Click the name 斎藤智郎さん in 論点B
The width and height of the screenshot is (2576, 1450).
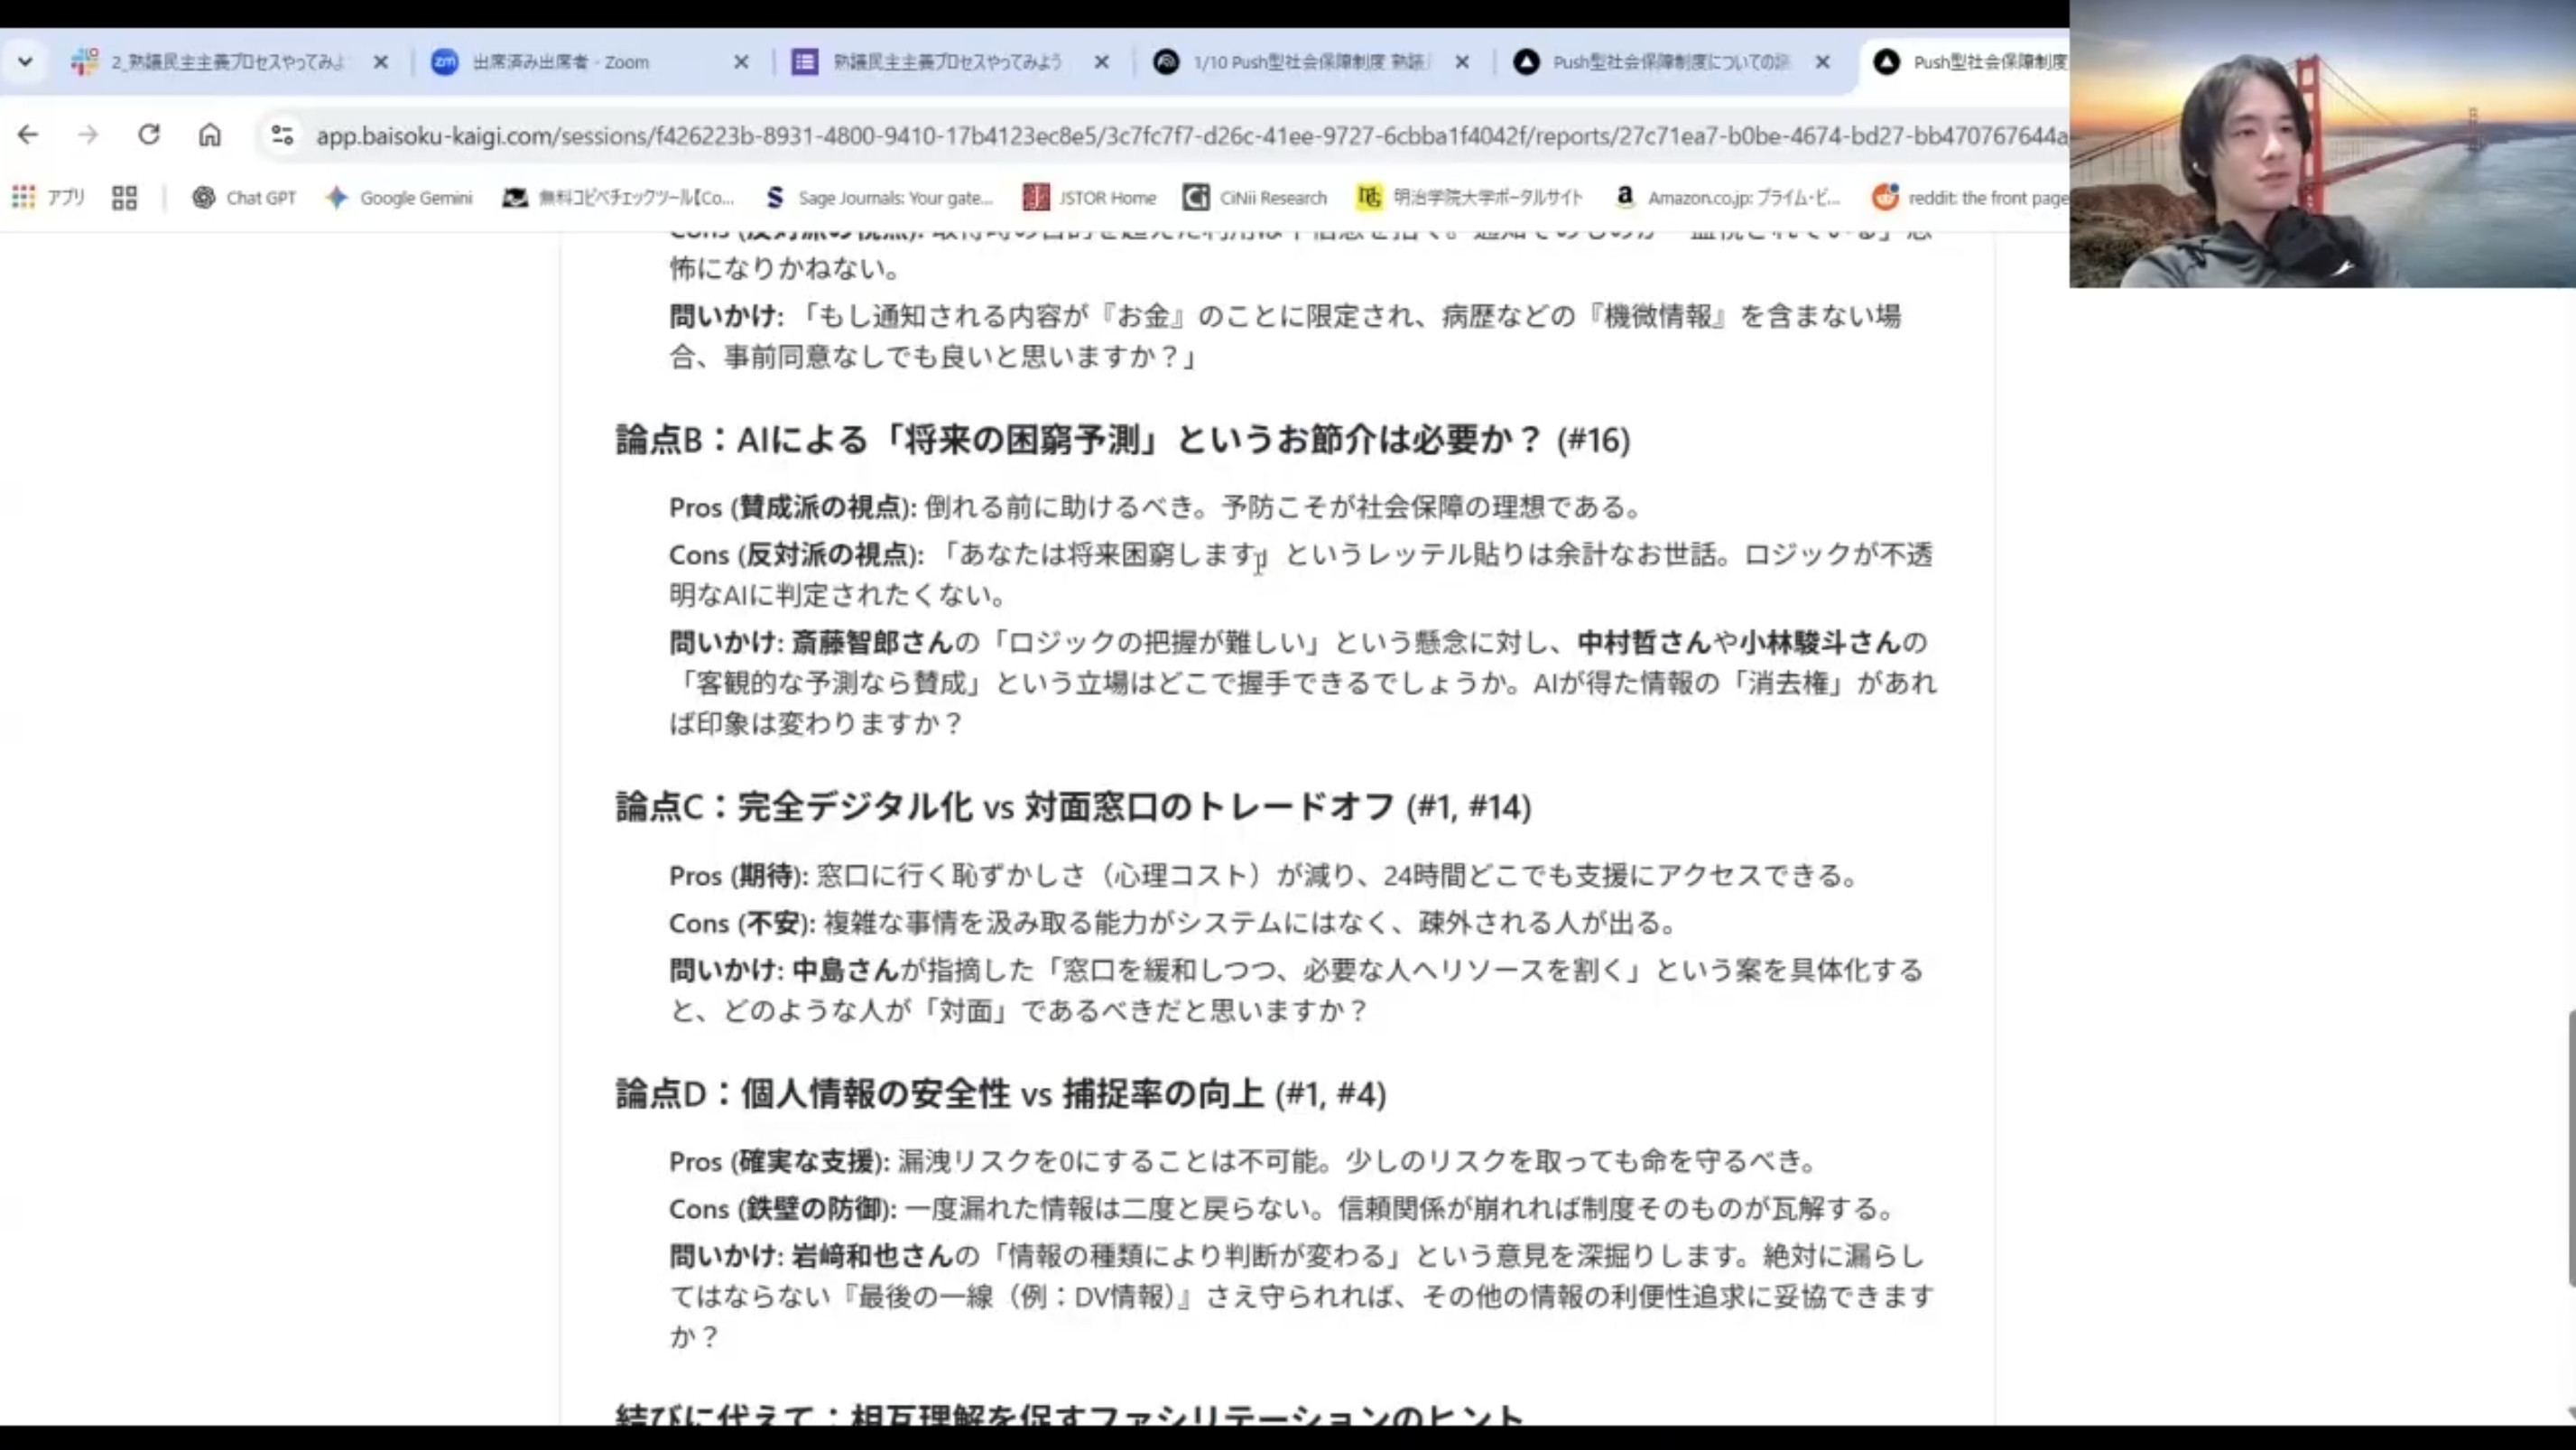pyautogui.click(x=872, y=642)
